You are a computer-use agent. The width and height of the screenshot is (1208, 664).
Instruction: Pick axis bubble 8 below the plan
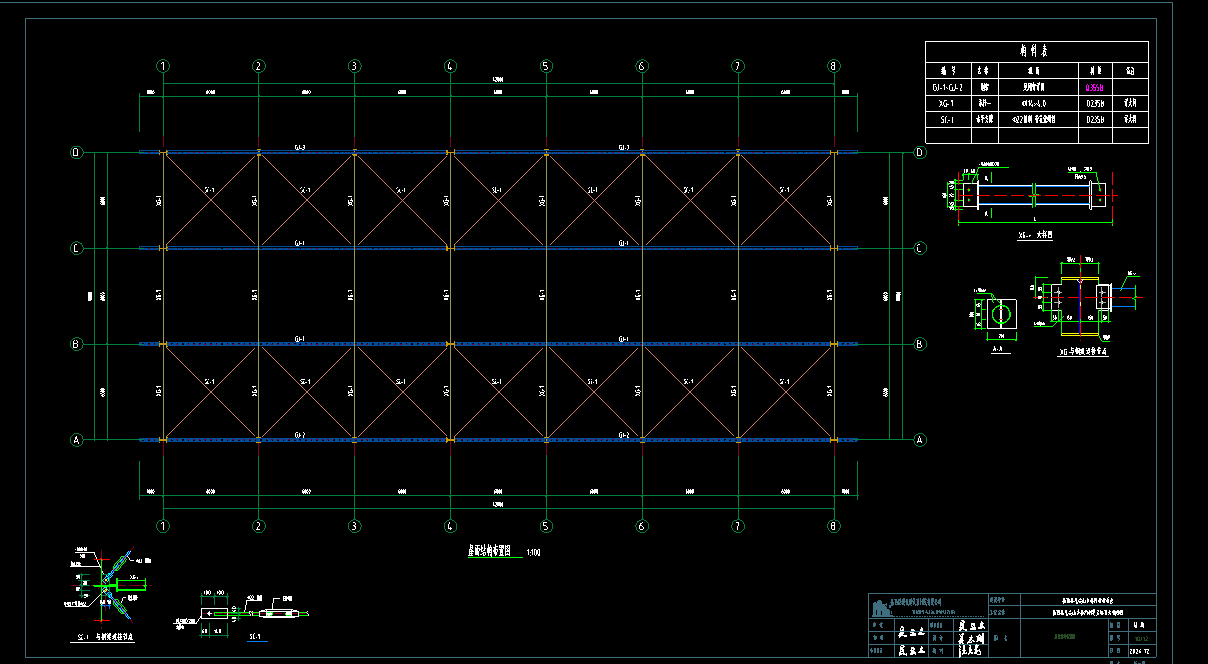[x=833, y=526]
